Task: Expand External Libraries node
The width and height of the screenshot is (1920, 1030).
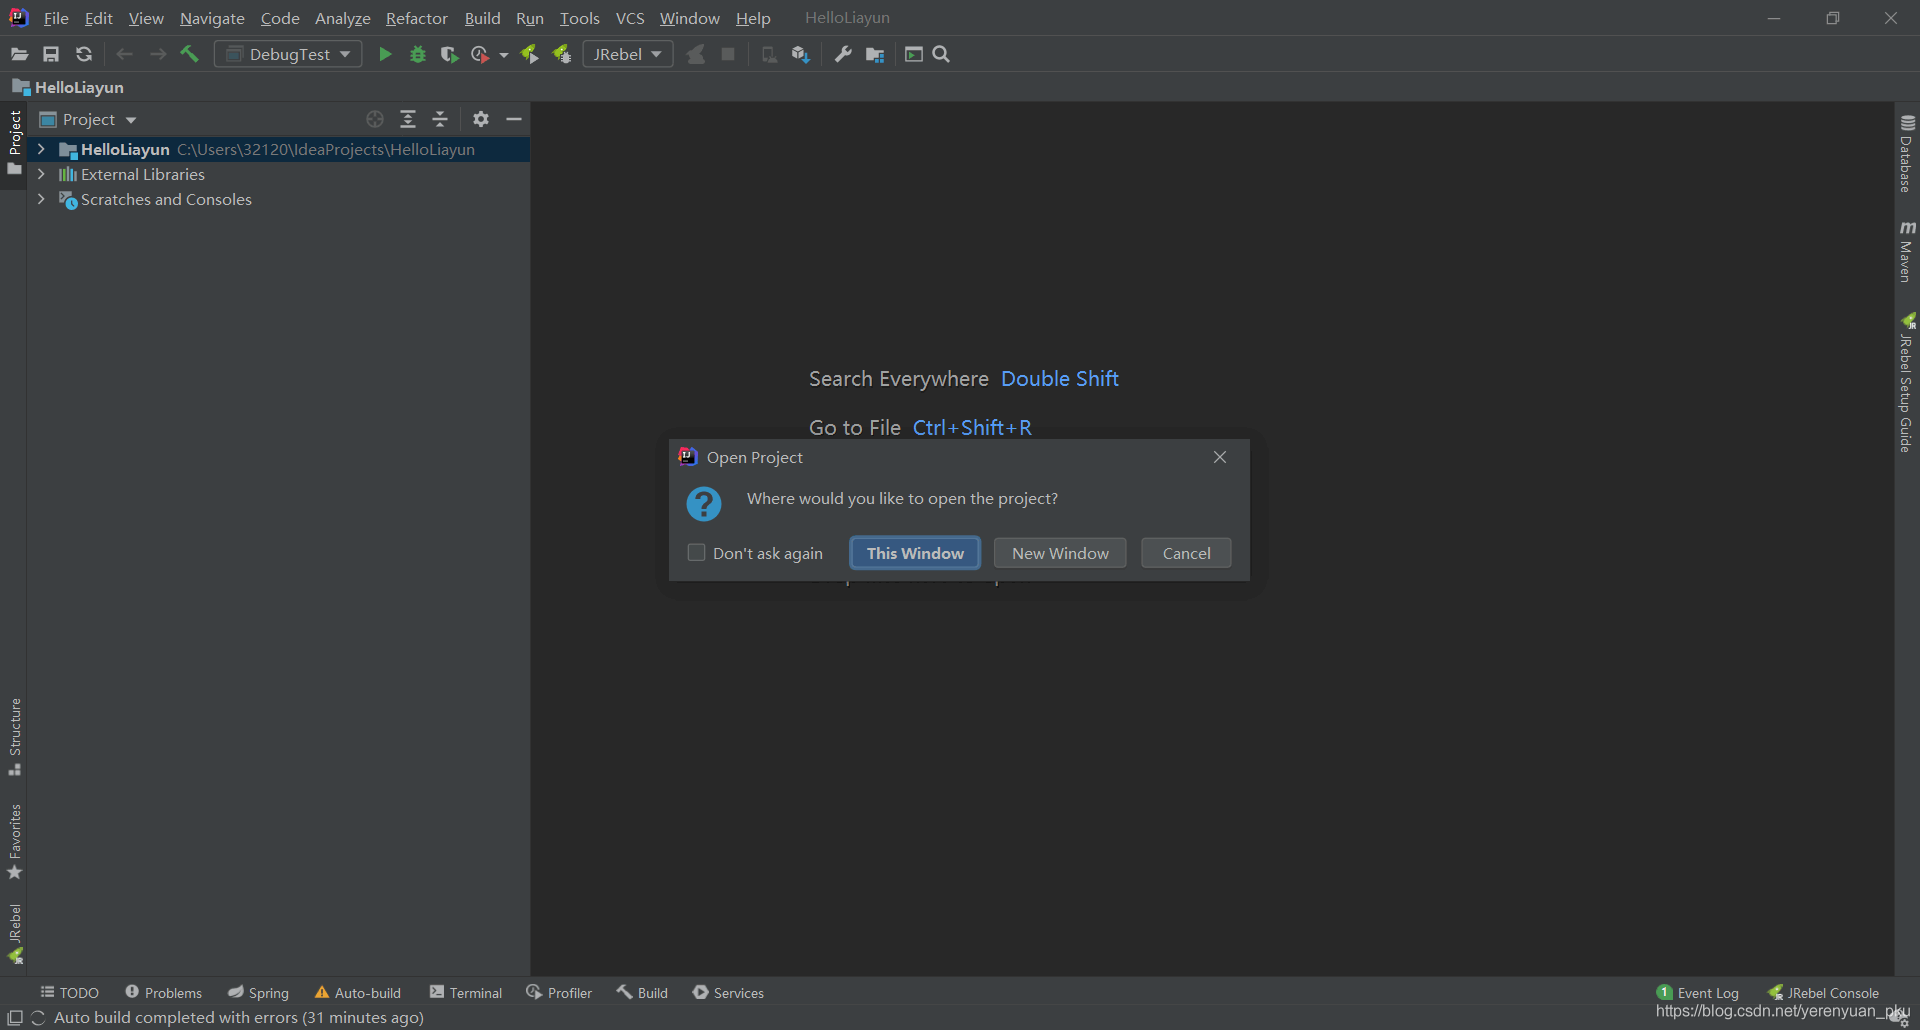Action: point(41,174)
